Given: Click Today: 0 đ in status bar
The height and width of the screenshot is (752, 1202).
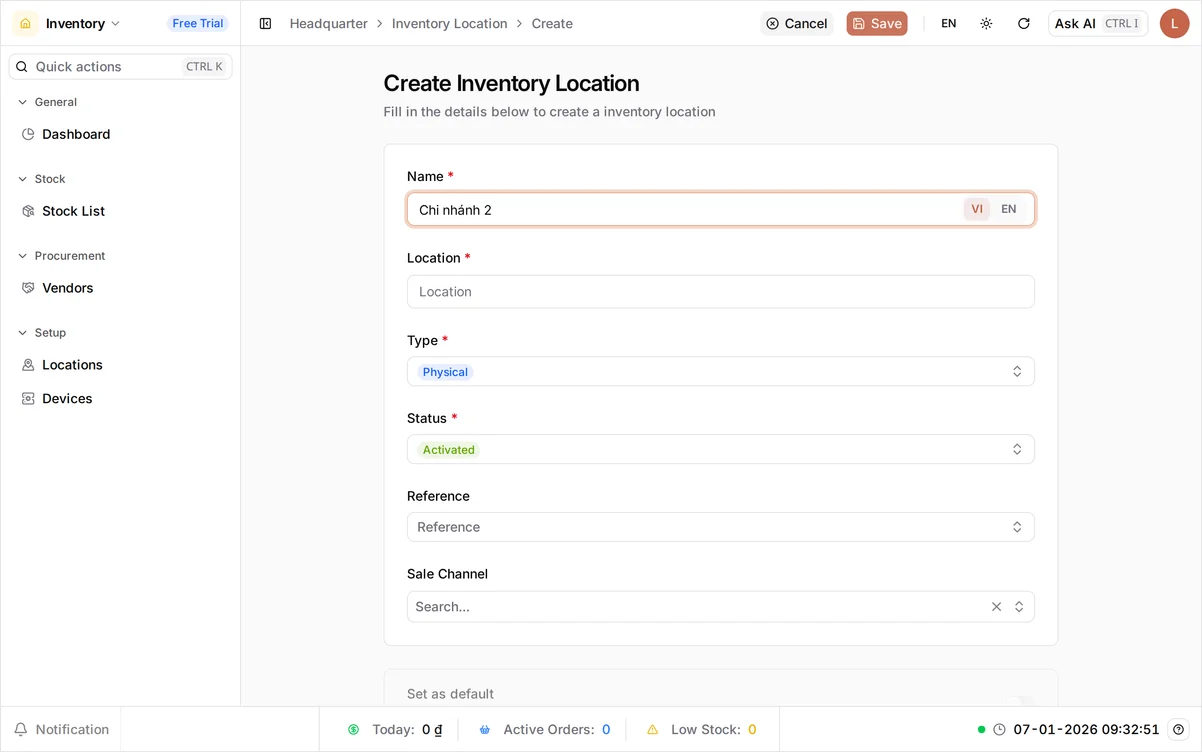Looking at the screenshot, I should click(407, 730).
